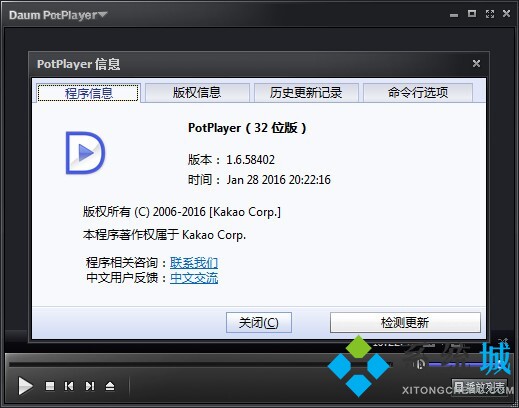Start playback with the Play button
The height and width of the screenshot is (408, 519).
(x=25, y=386)
